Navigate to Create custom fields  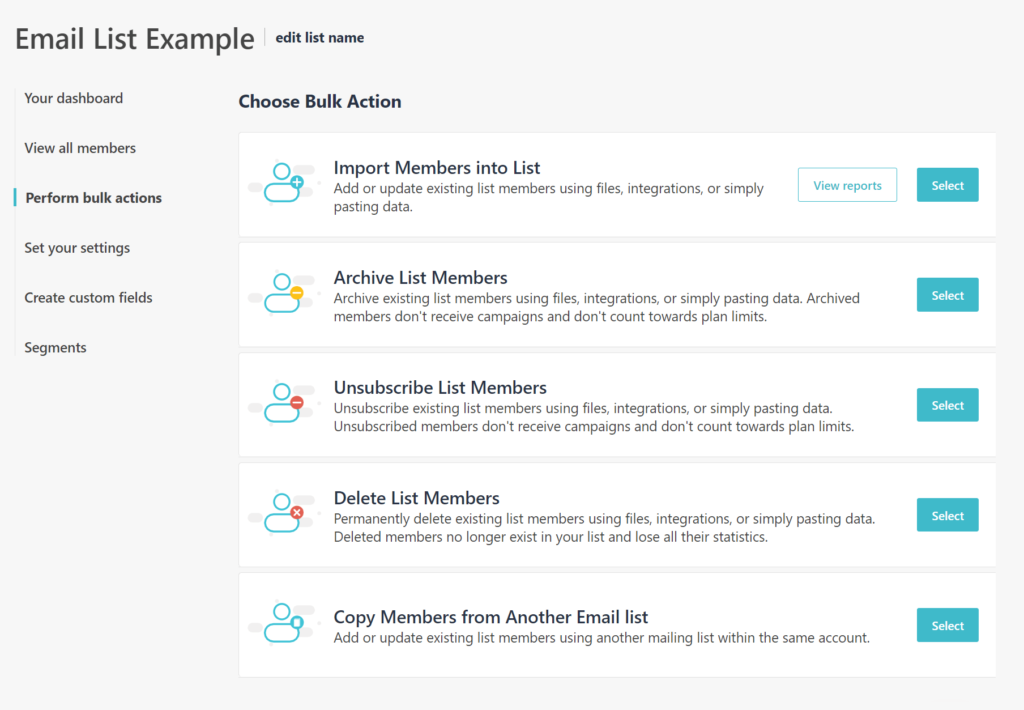click(88, 297)
